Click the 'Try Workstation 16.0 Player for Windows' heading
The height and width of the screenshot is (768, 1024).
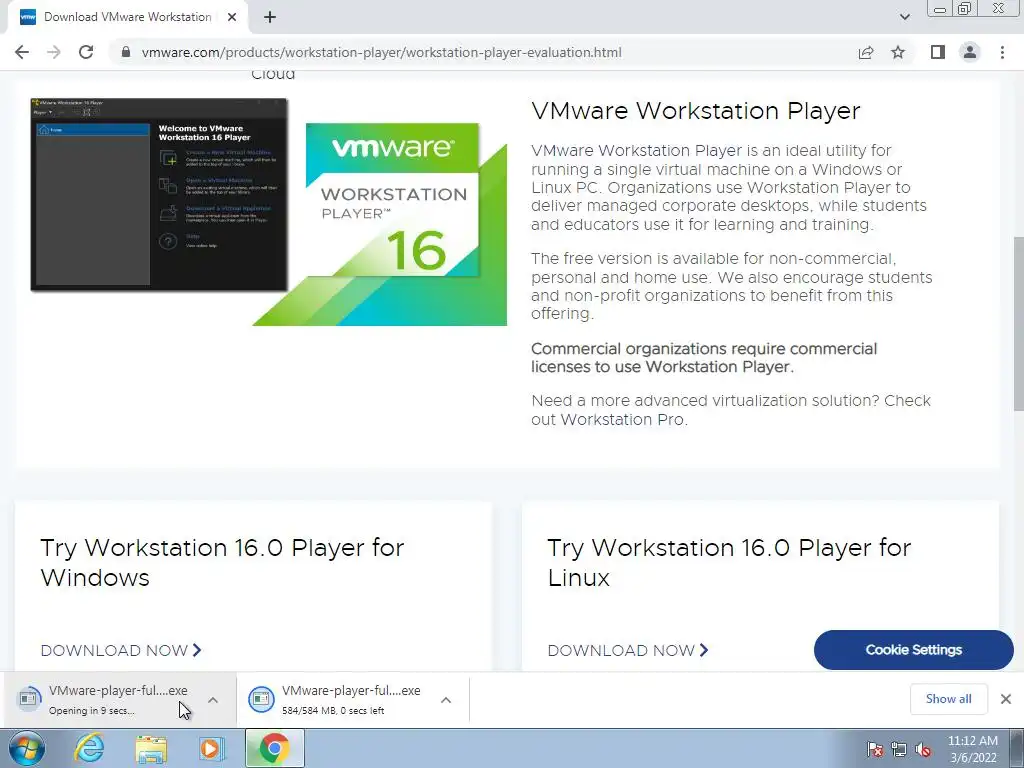222,562
